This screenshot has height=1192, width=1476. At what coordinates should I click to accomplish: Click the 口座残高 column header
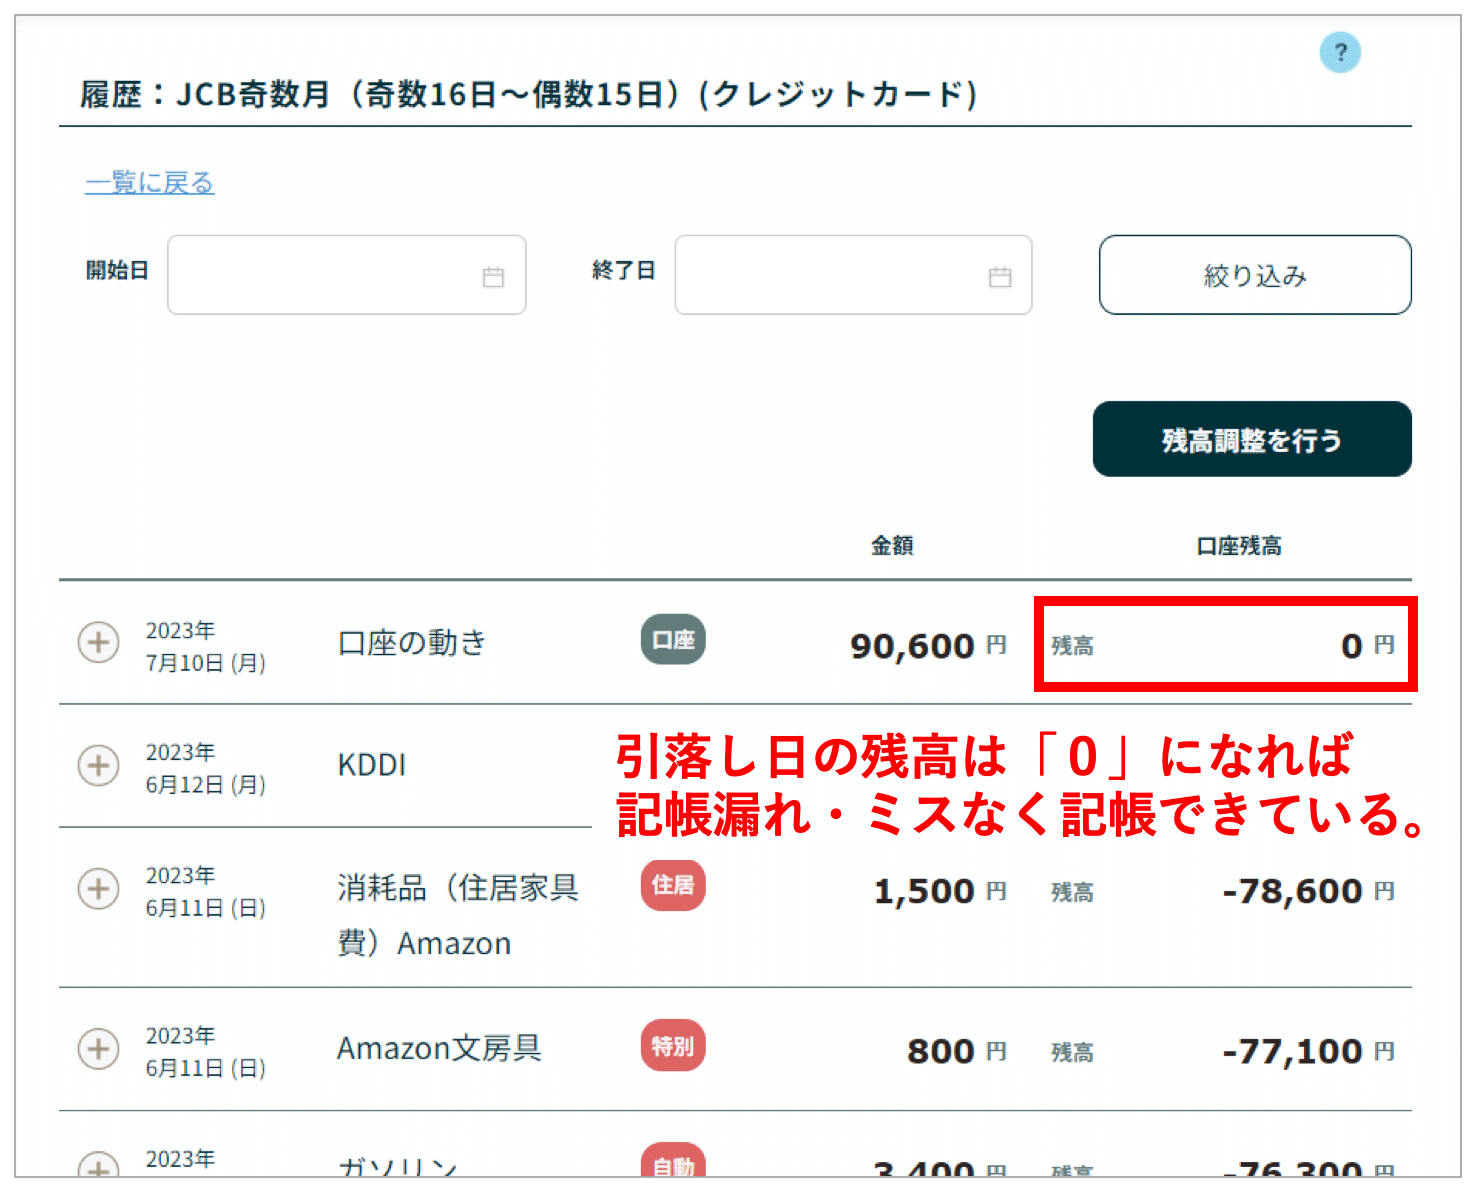[1238, 546]
